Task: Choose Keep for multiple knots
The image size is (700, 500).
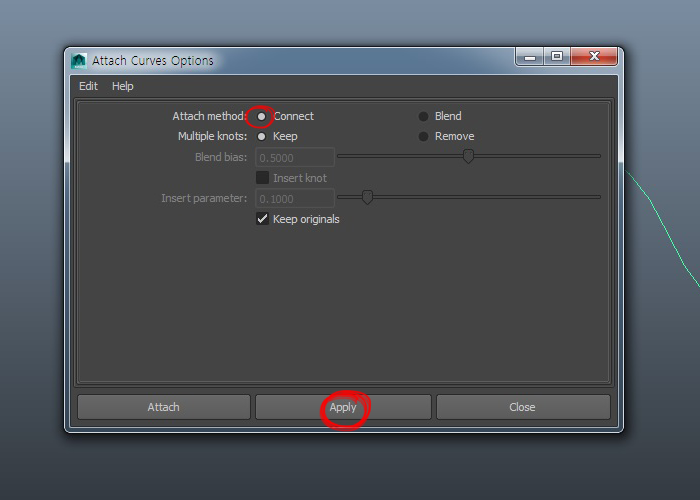Action: point(262,137)
